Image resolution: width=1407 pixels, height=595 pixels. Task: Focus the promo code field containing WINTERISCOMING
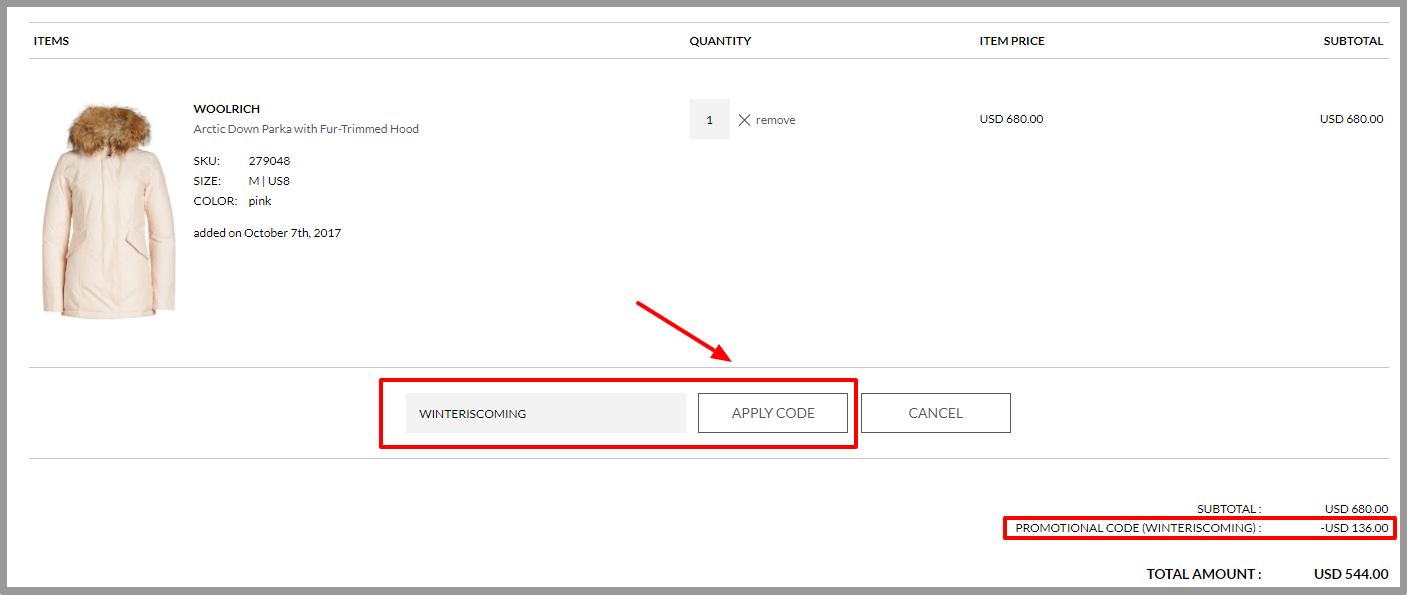pyautogui.click(x=546, y=413)
